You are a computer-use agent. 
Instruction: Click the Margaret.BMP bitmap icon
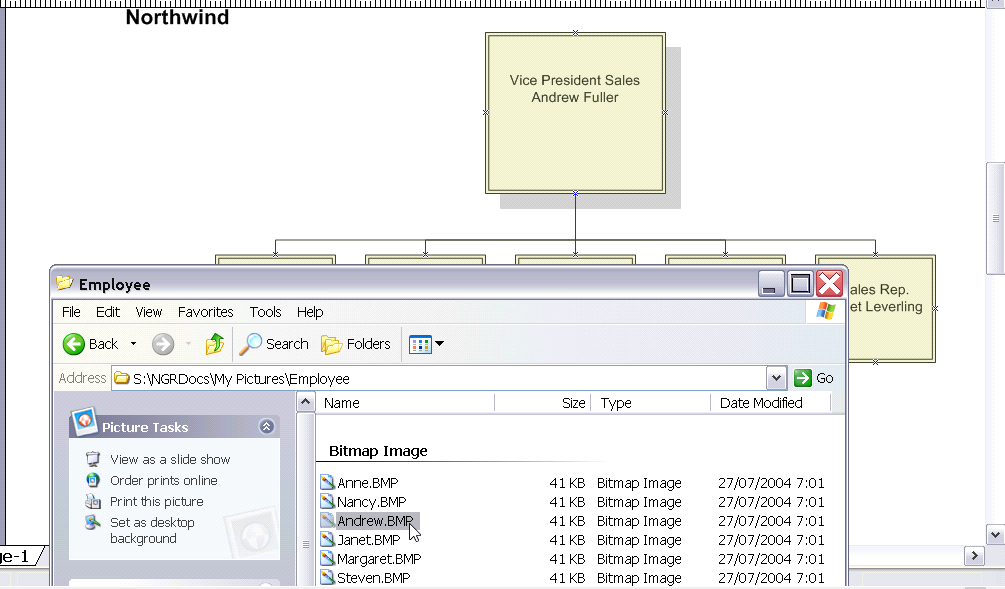tap(328, 558)
